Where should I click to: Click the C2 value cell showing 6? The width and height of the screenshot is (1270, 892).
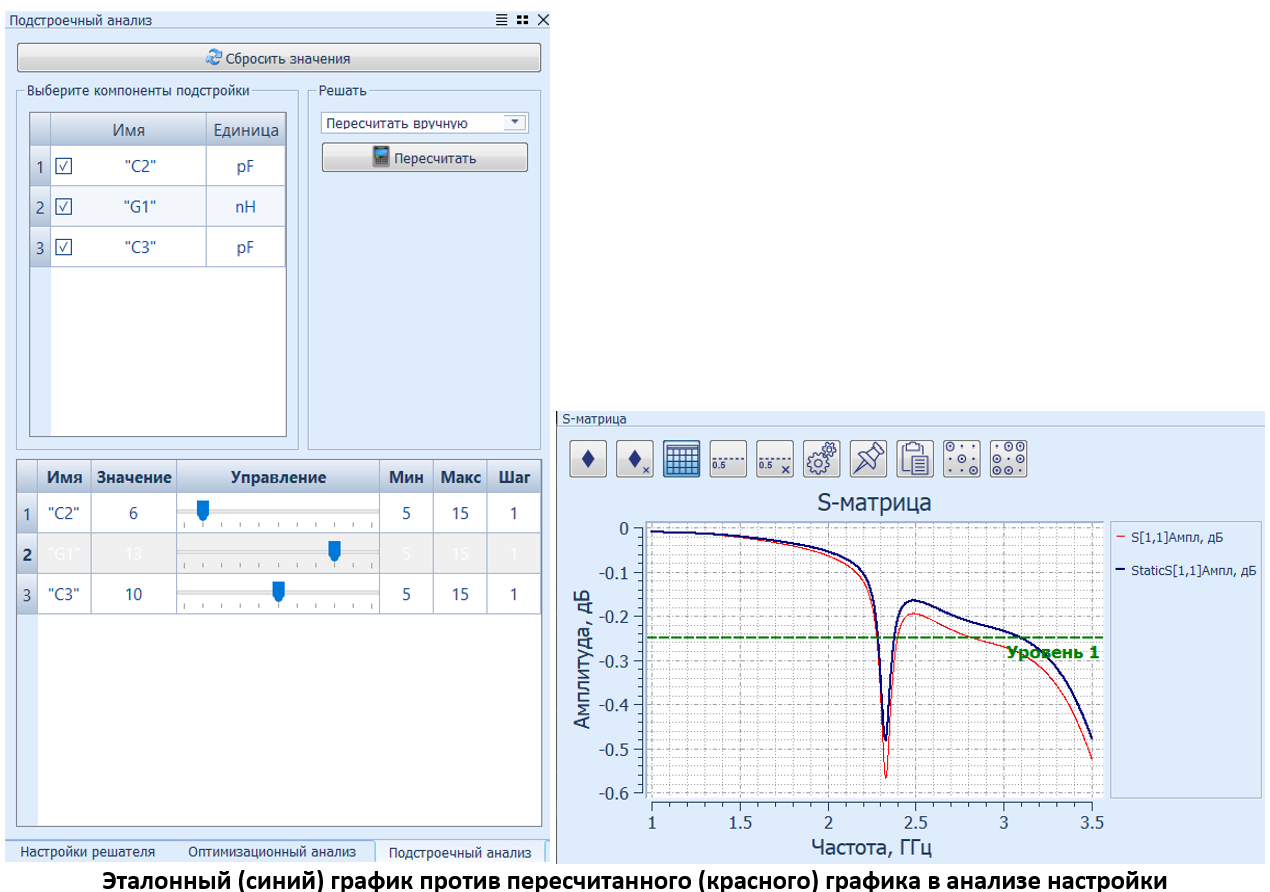tap(133, 514)
